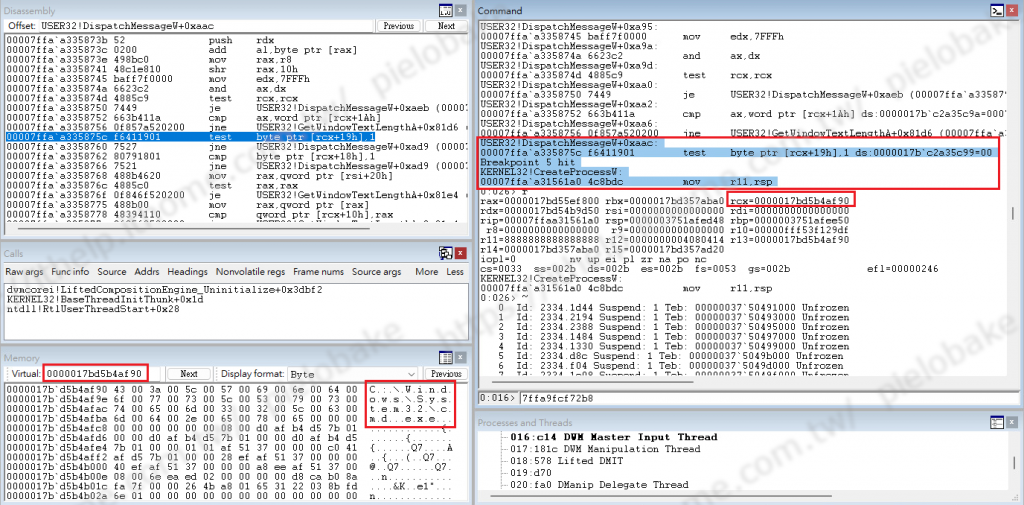Toggle Source in Calls toolbar

[x=112, y=272]
